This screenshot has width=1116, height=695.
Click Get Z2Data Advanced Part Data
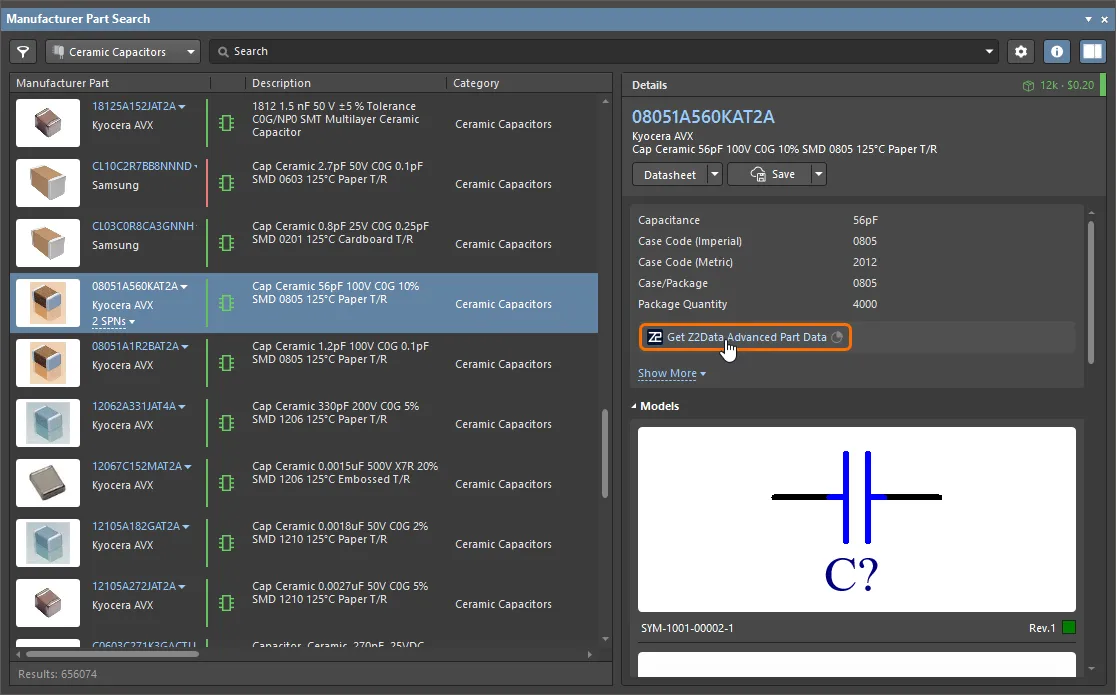(746, 337)
